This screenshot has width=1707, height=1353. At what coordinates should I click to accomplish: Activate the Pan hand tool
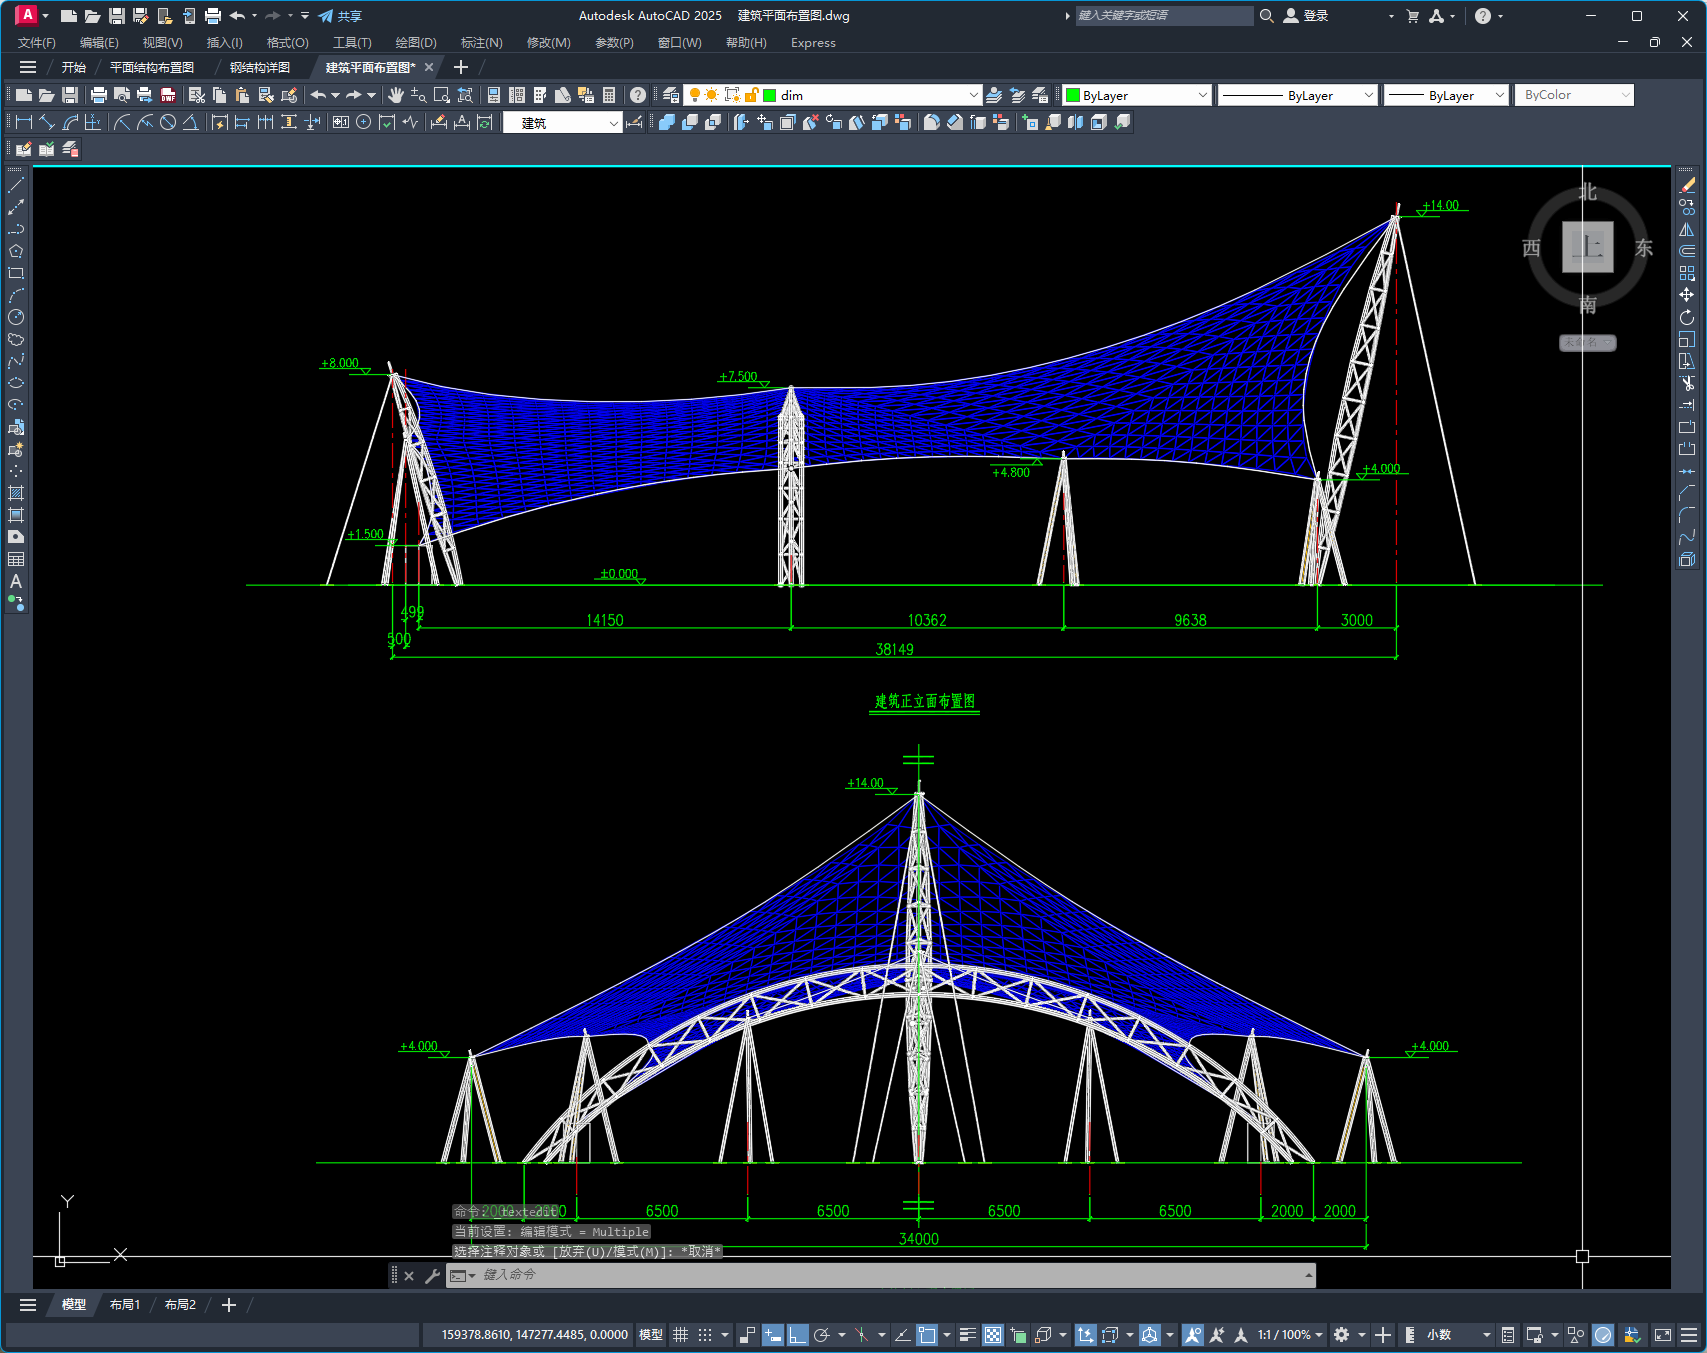click(396, 95)
